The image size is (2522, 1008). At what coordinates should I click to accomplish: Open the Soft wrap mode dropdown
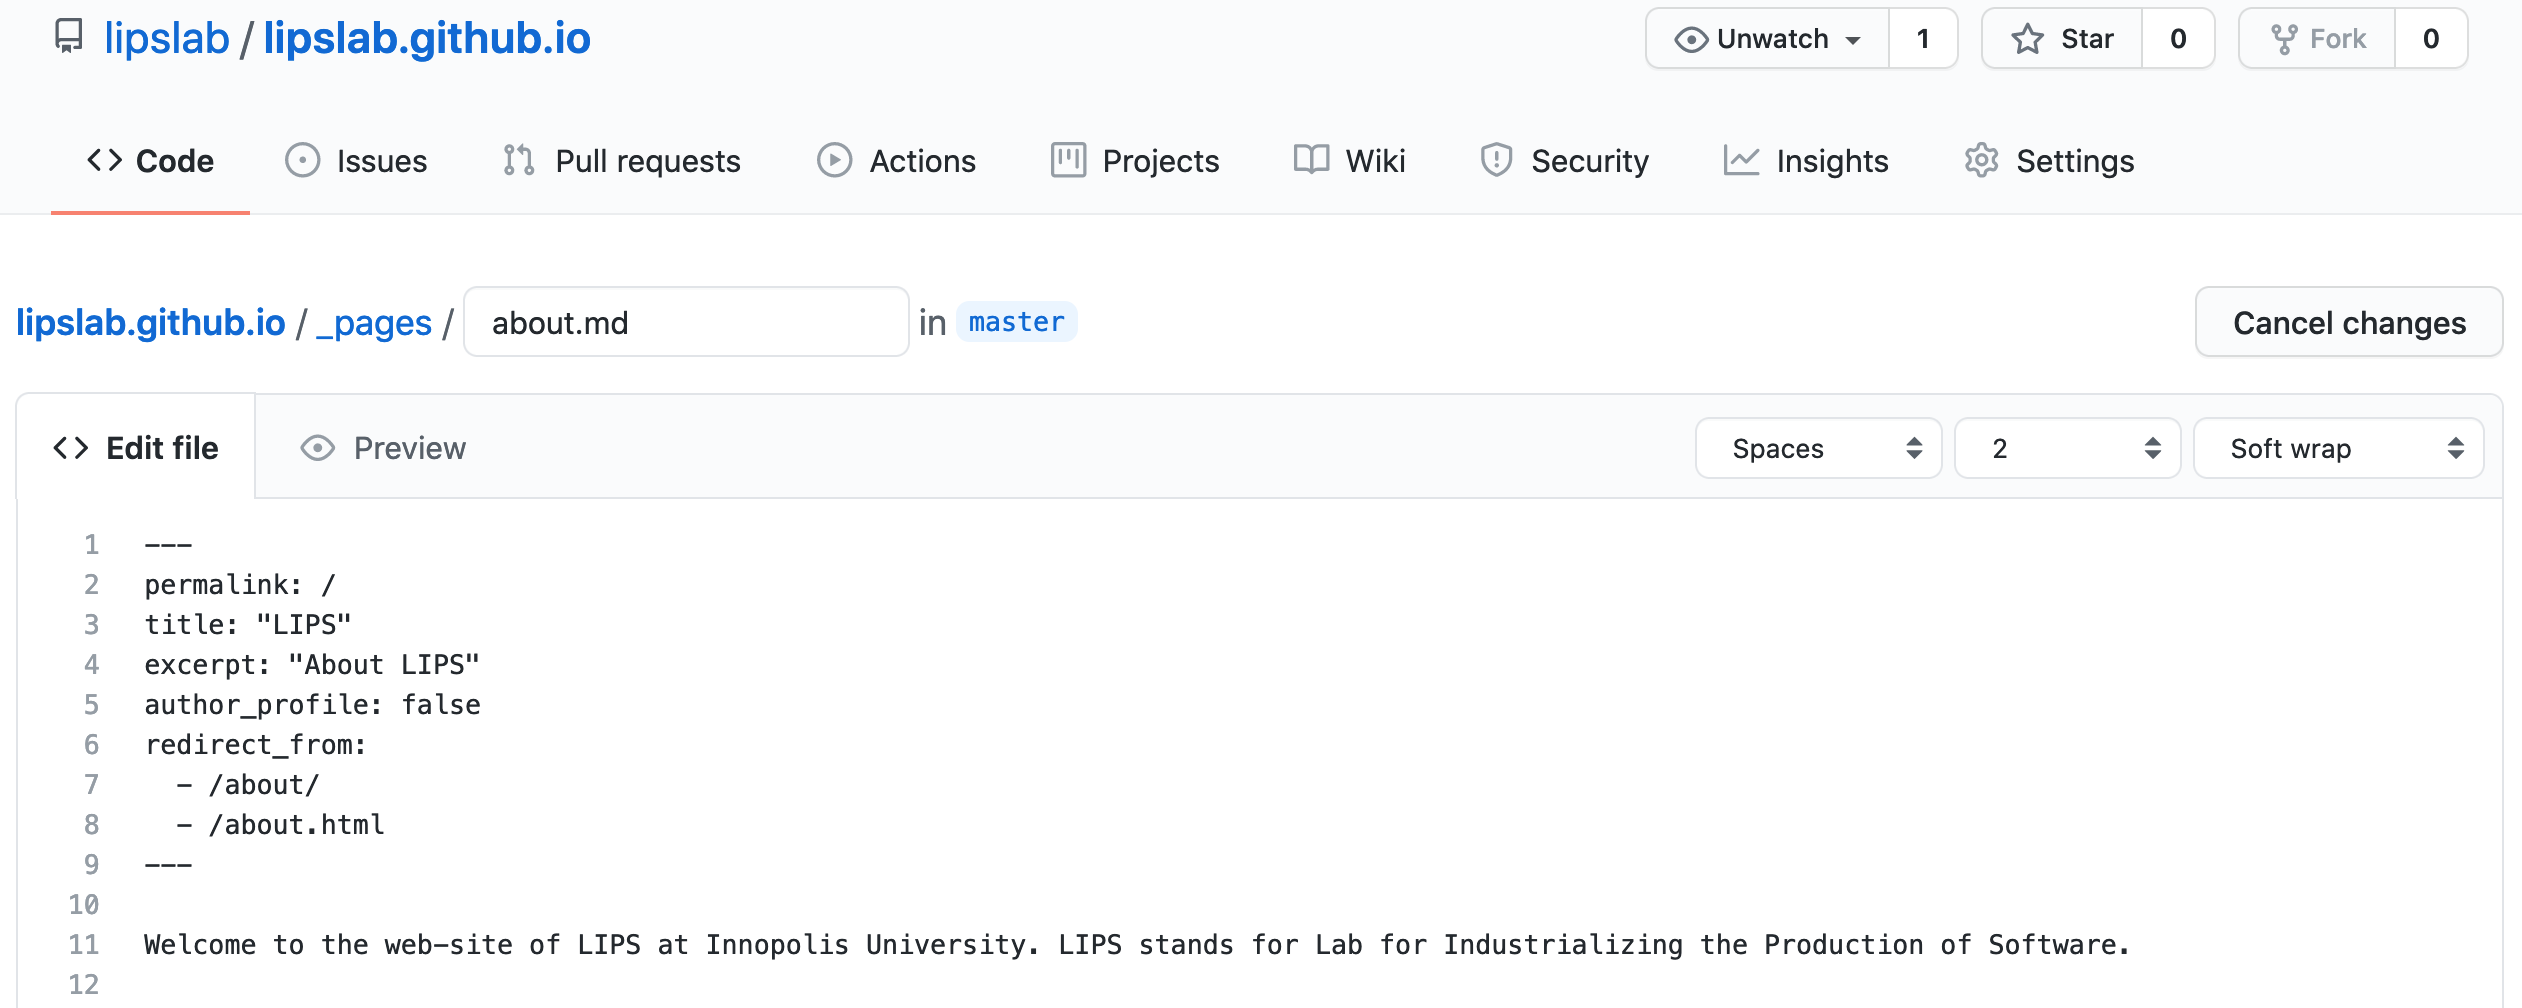2338,448
